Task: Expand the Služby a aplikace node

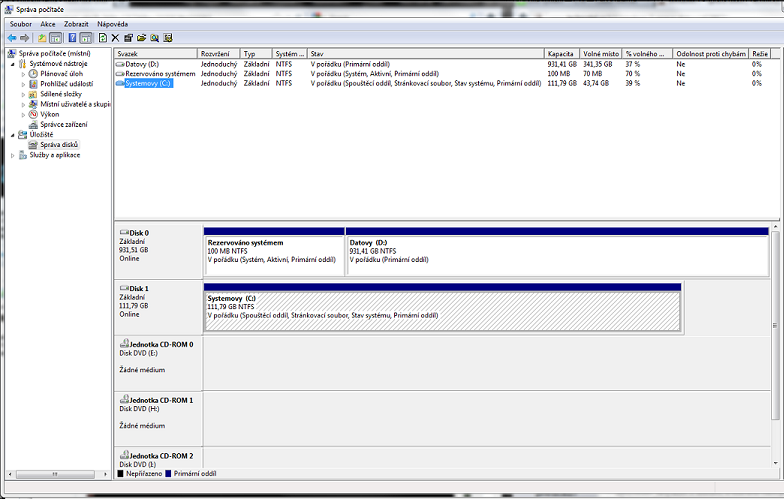Action: (13, 155)
